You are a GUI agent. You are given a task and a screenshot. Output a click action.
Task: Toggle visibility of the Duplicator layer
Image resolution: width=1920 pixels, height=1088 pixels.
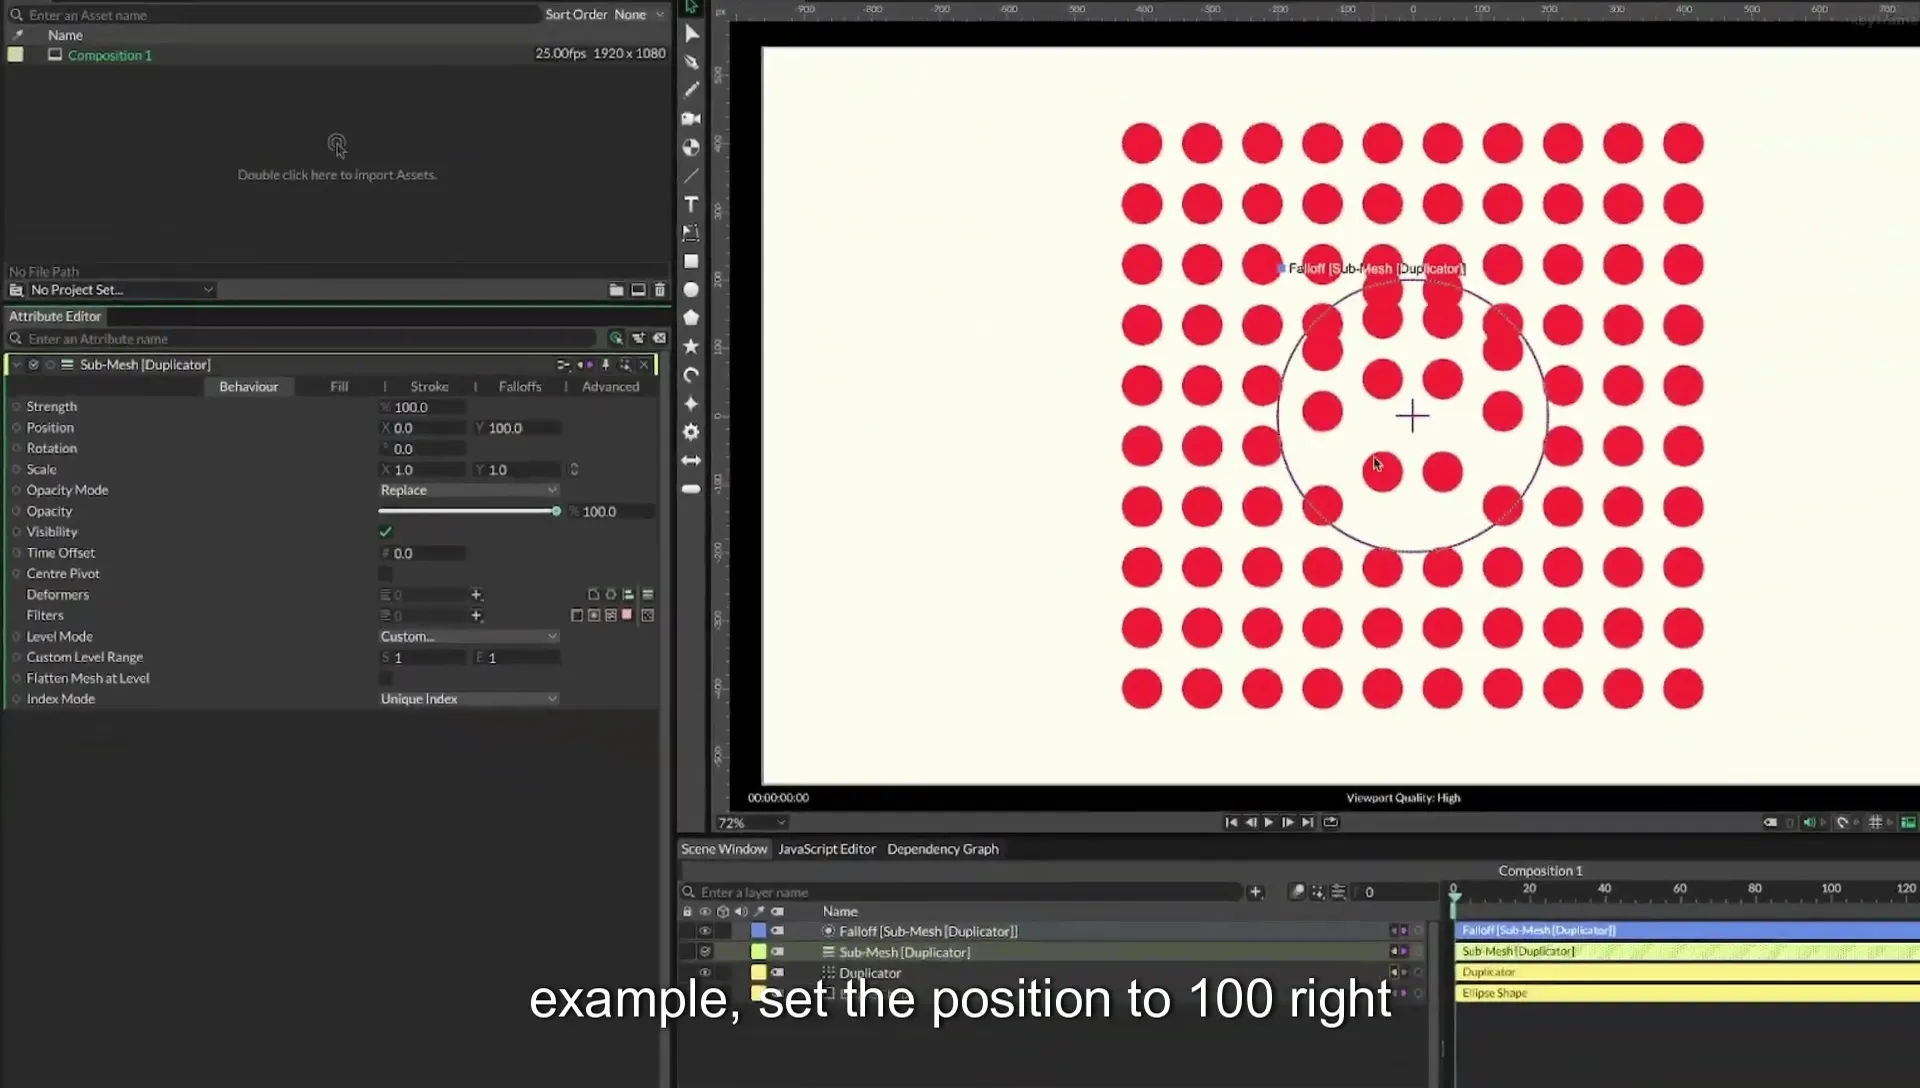705,973
